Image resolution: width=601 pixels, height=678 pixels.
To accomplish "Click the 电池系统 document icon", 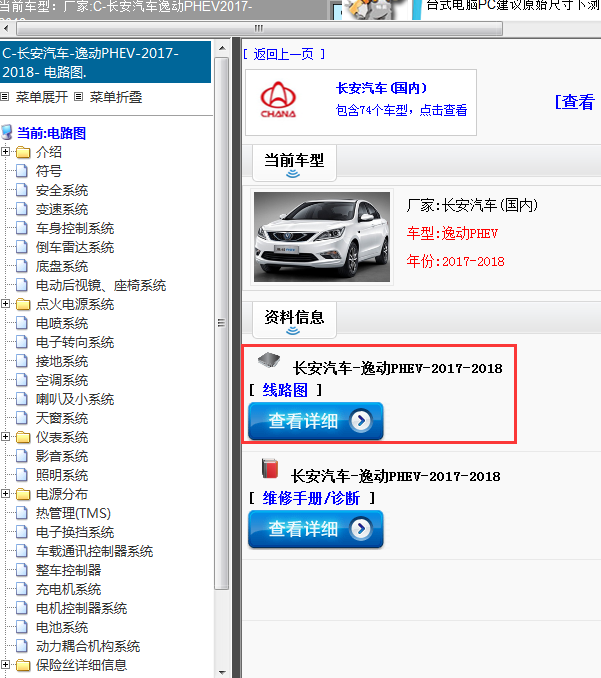I will 22,627.
